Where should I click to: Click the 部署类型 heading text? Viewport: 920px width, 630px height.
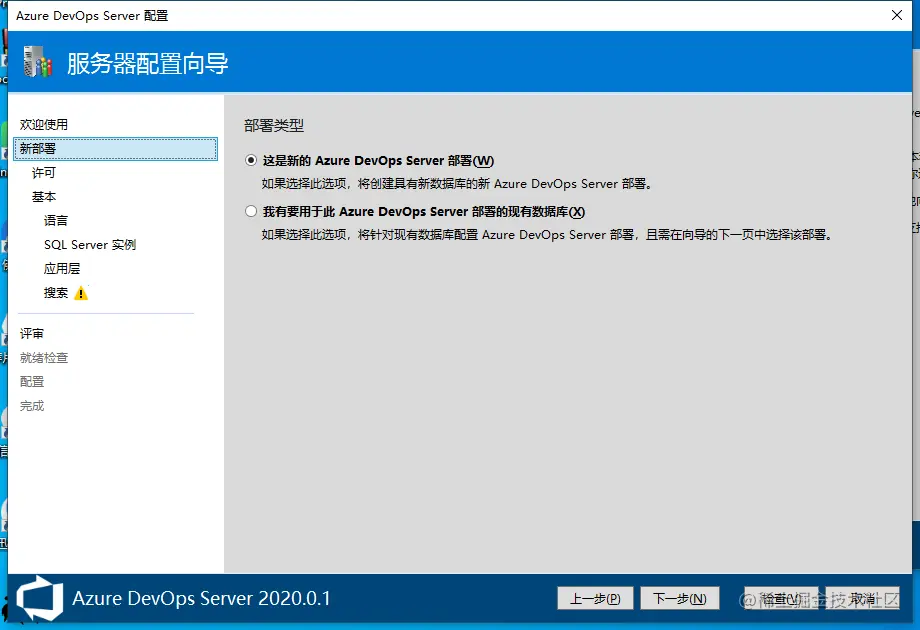click(274, 125)
